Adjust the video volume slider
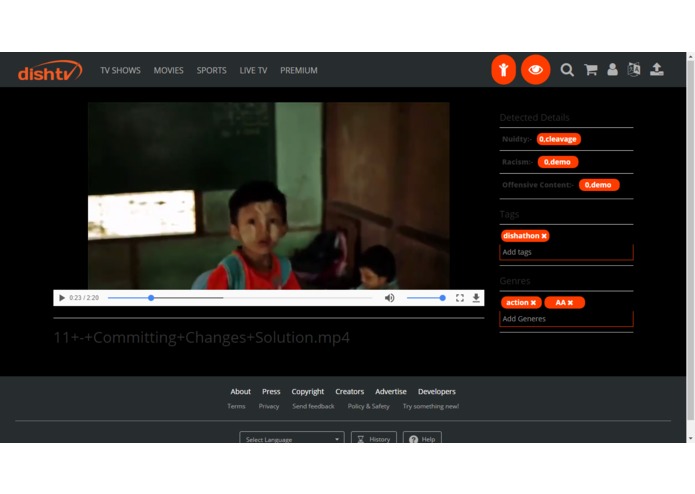The image size is (695, 494). pyautogui.click(x=426, y=298)
